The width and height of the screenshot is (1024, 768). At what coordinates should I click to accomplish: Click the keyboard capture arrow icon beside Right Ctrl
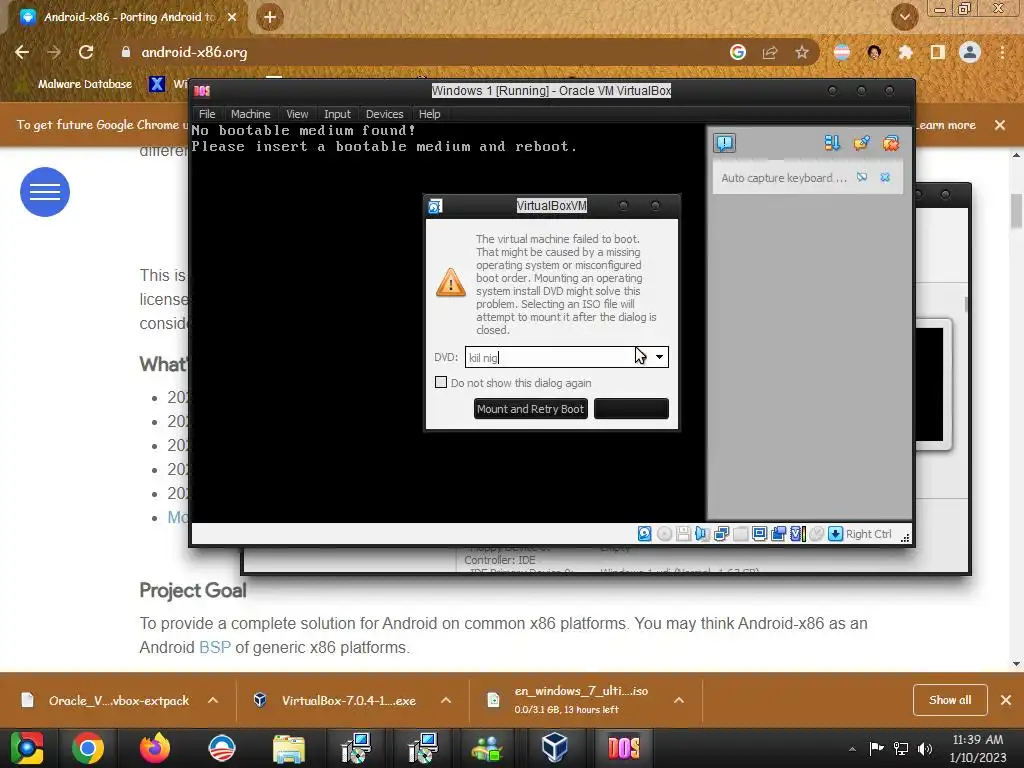pyautogui.click(x=835, y=534)
